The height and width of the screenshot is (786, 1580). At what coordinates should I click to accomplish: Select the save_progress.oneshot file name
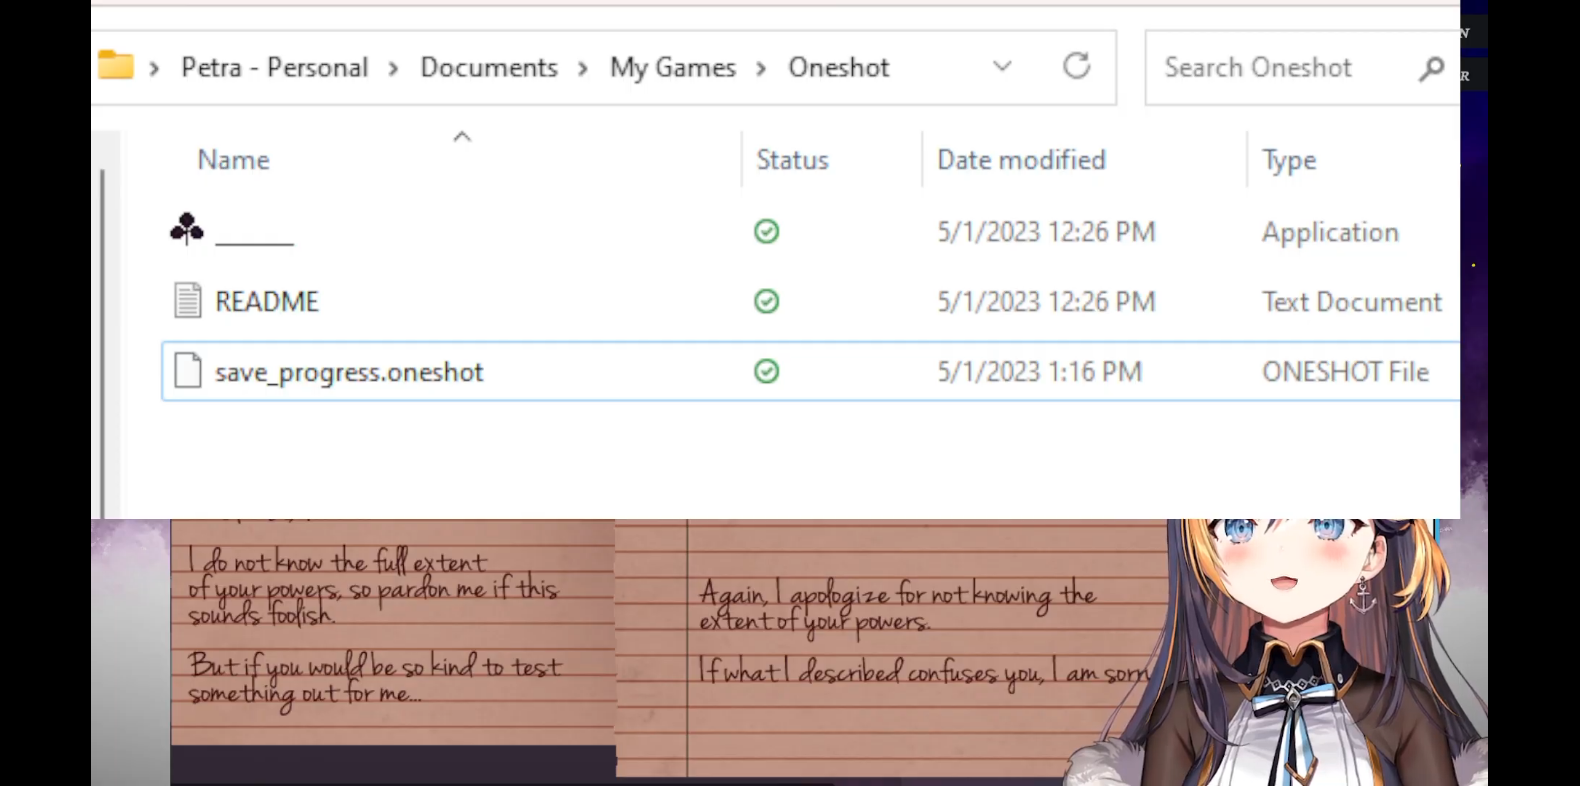click(349, 372)
